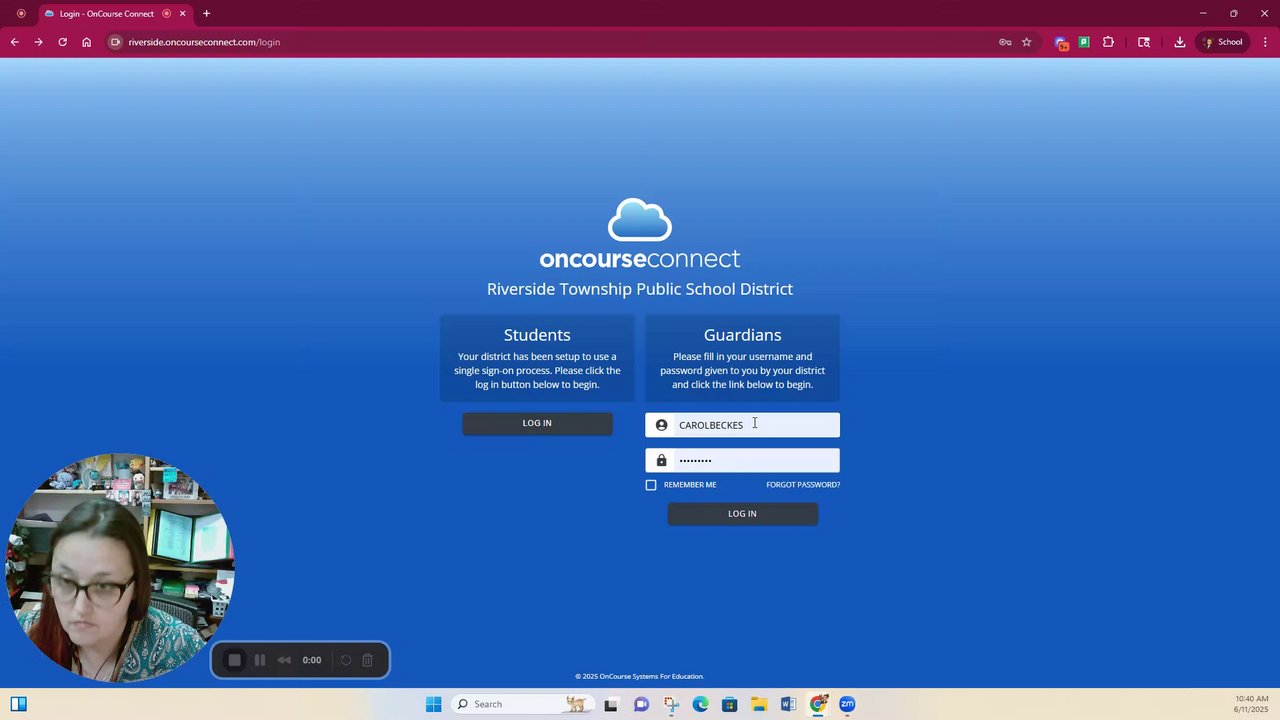Open Task View on the taskbar
Viewport: 1280px width, 720px height.
coord(611,704)
